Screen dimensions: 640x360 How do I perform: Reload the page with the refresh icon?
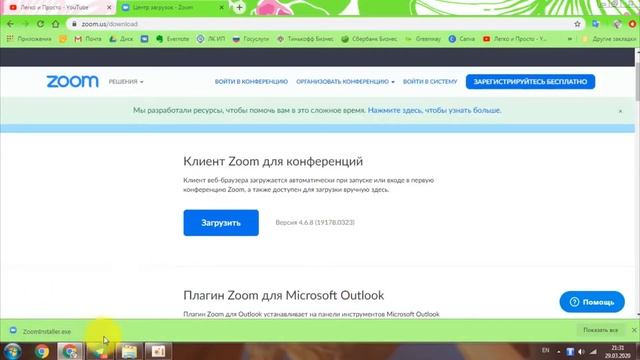40,24
